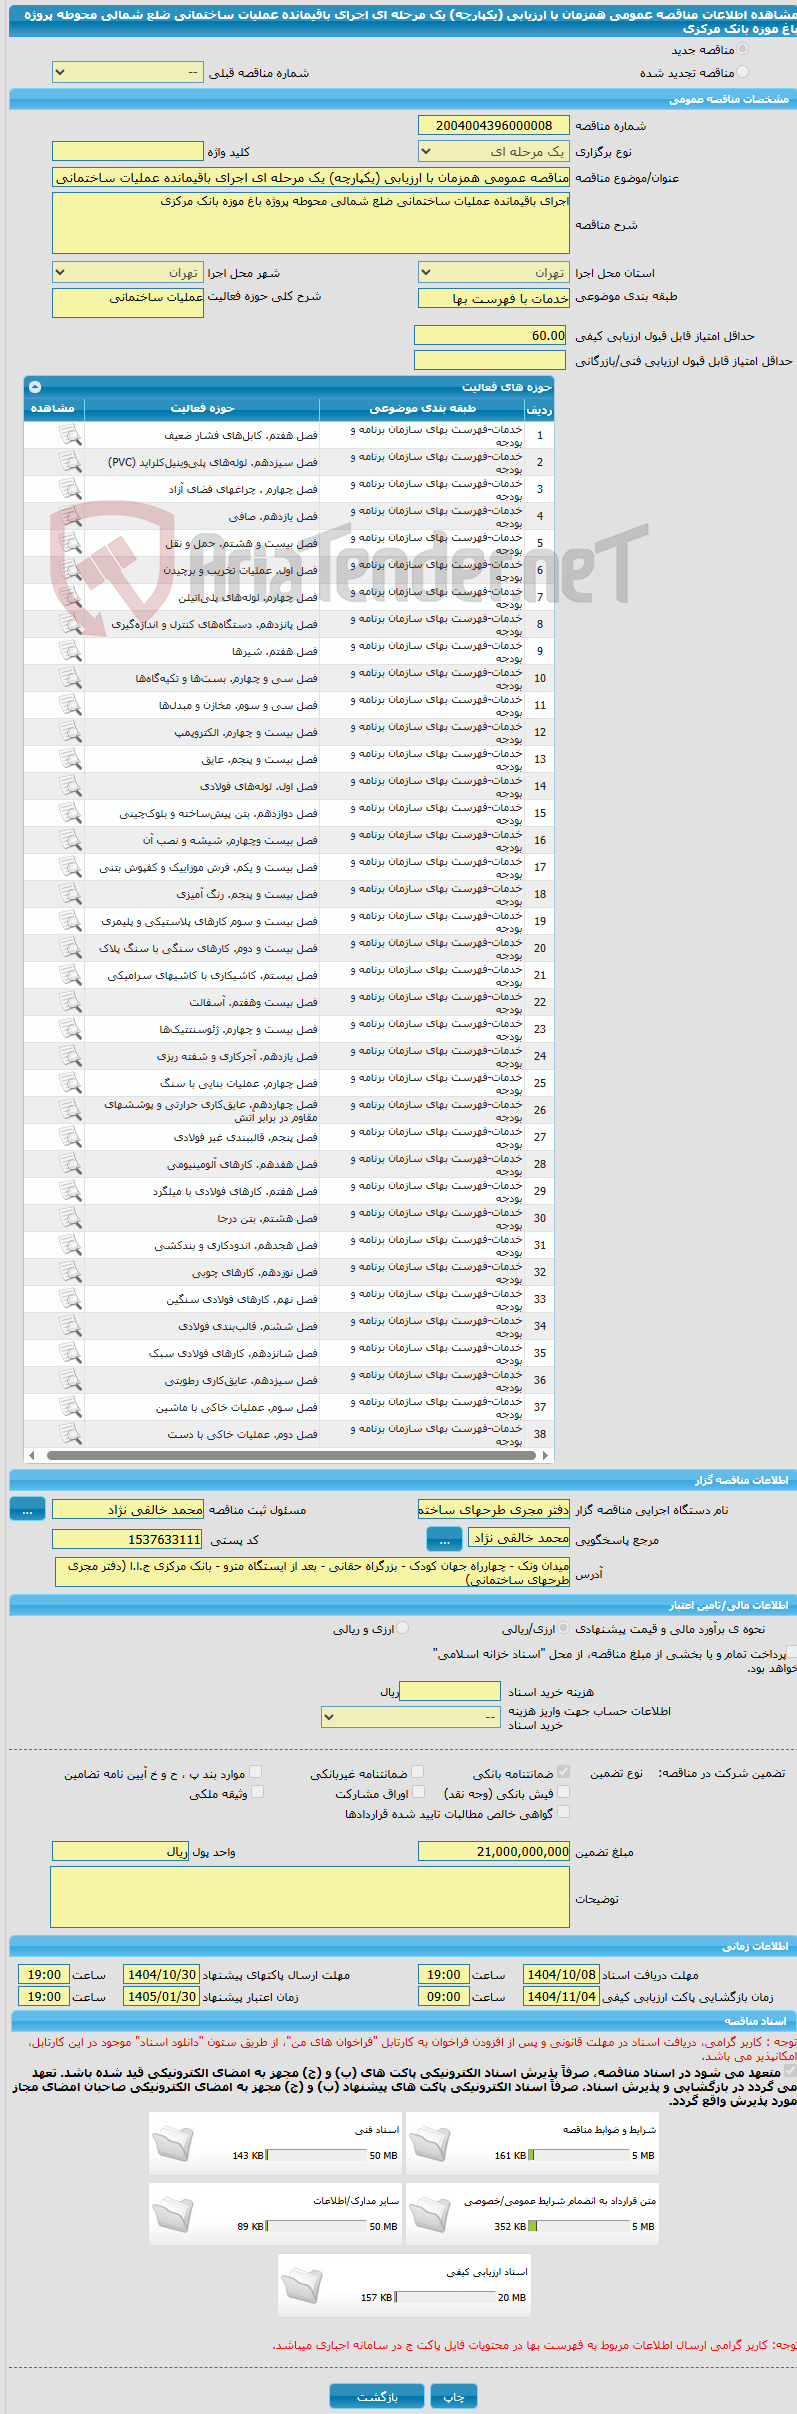Choose ارزی و ریالی estimate option

403,1628
